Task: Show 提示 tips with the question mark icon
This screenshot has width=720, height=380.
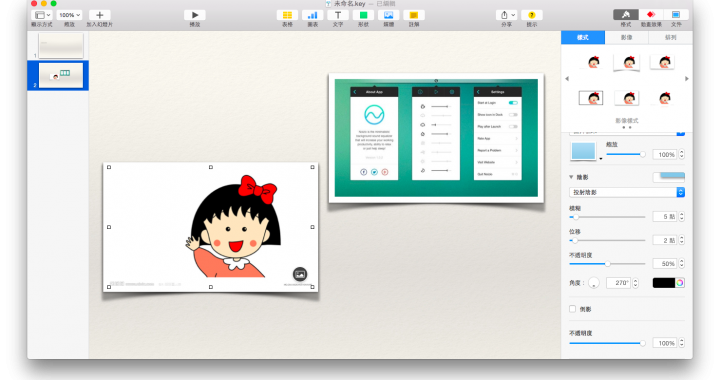Action: point(532,15)
